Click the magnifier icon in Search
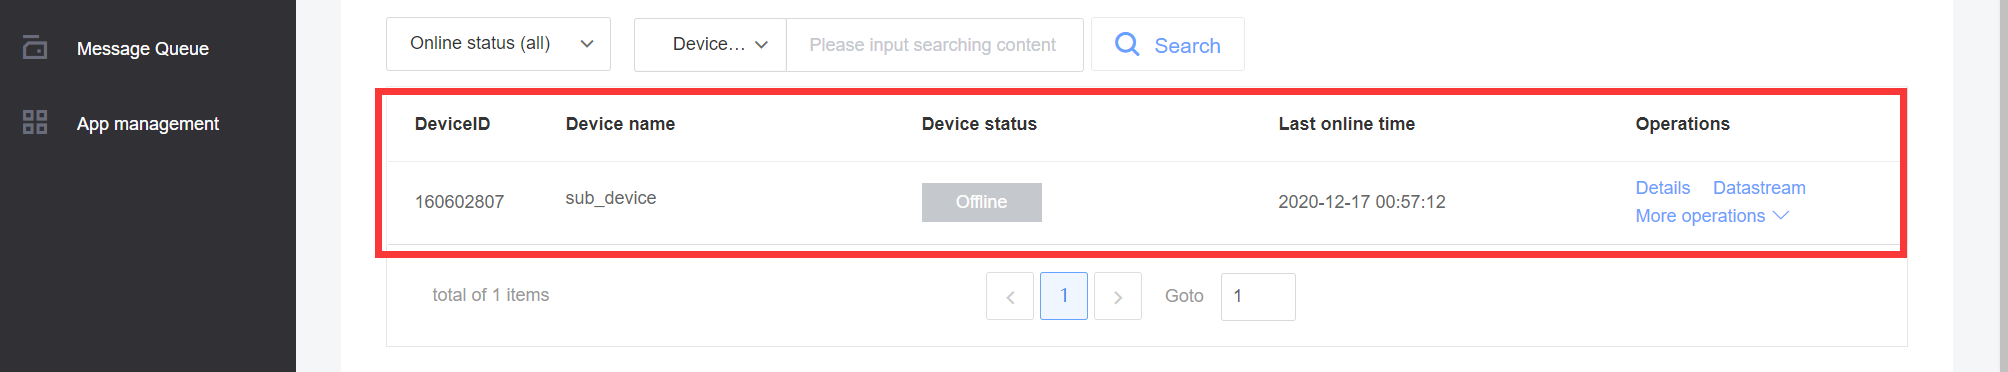This screenshot has height=372, width=2008. click(1127, 44)
